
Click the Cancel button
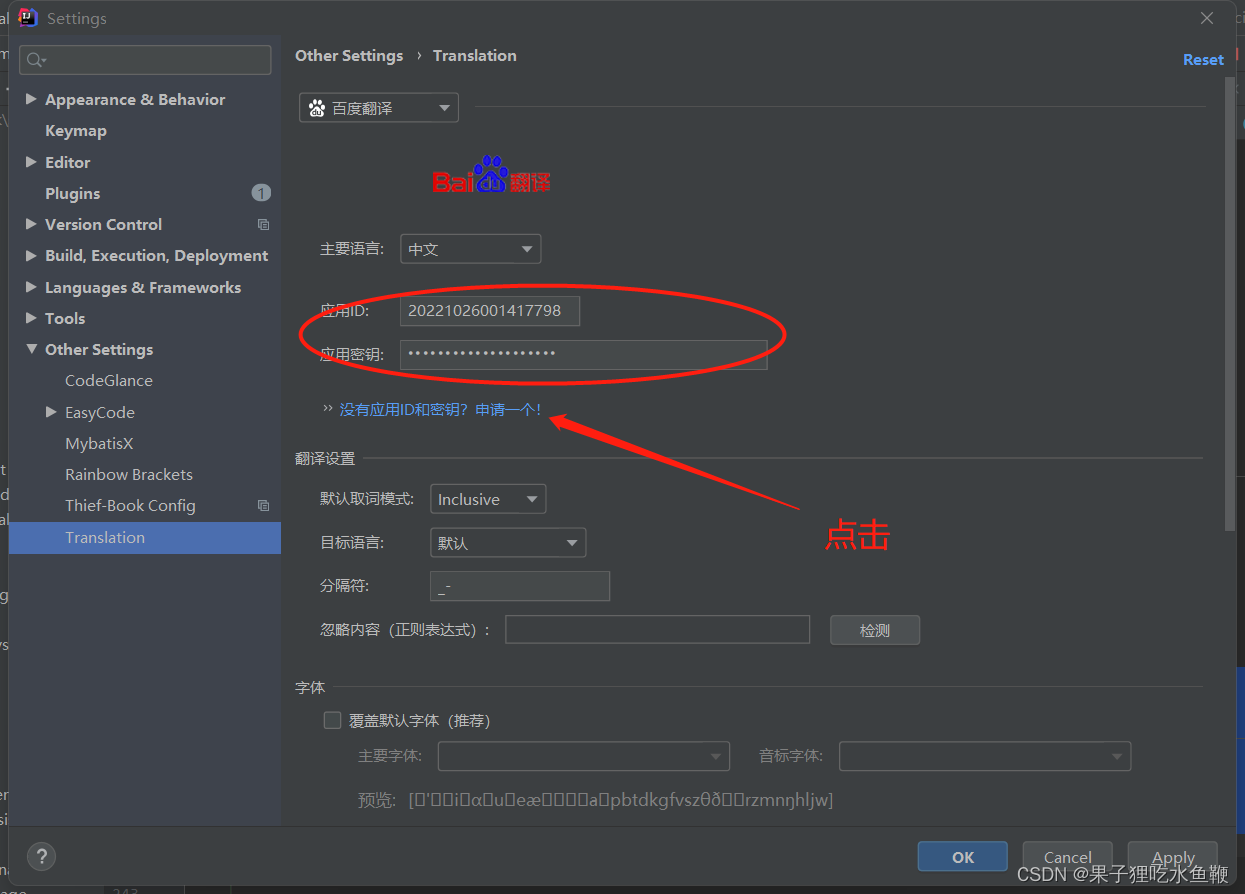click(x=1068, y=857)
